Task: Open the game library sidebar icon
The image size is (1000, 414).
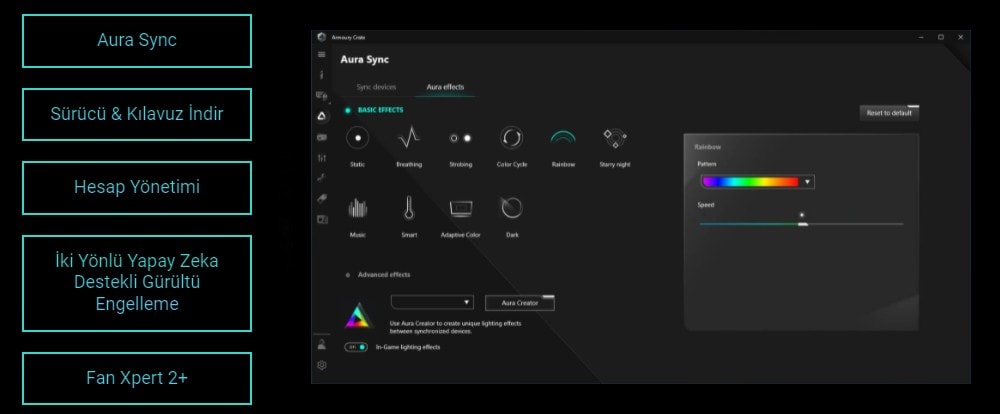Action: tap(321, 137)
